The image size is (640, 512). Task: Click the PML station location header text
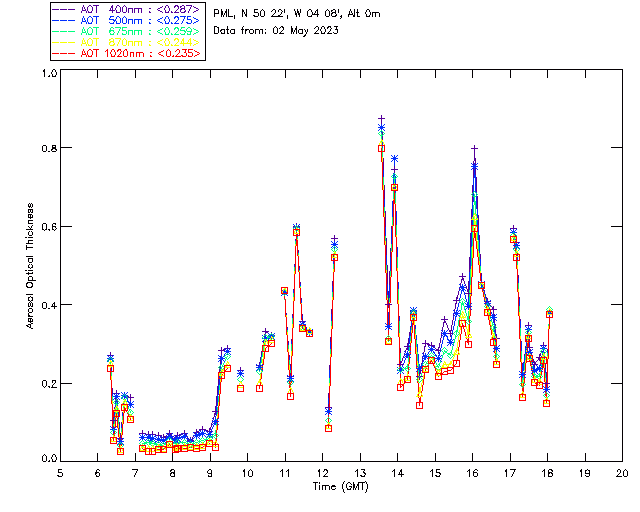tap(297, 13)
